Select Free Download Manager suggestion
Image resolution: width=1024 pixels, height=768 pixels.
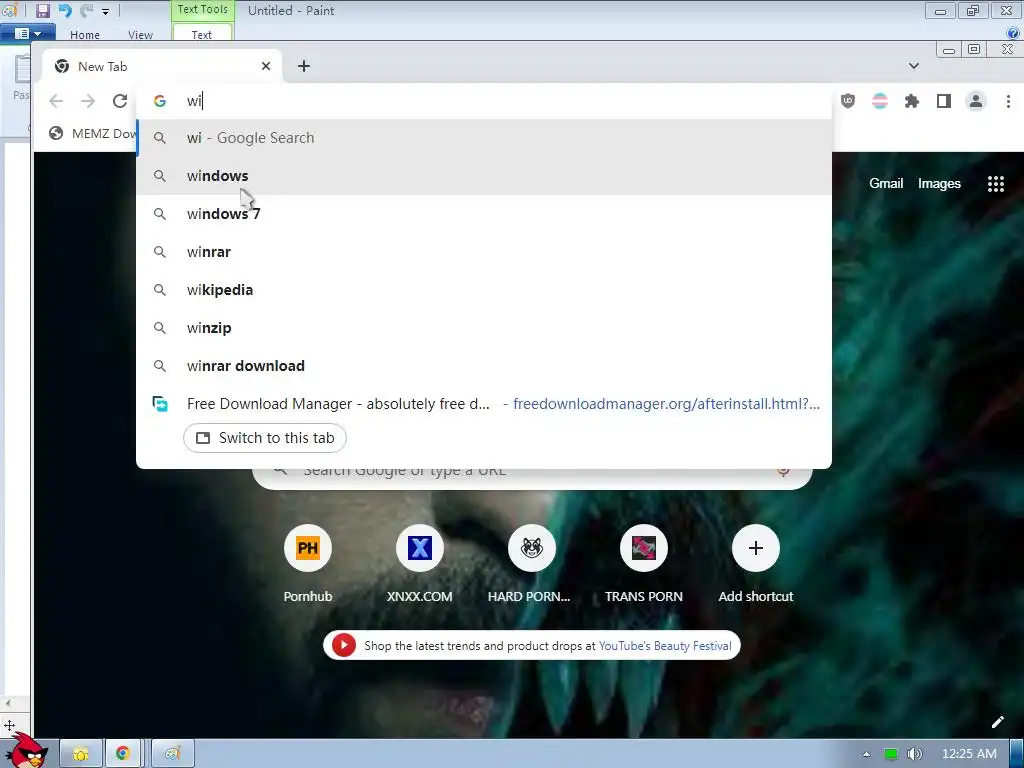click(x=484, y=404)
